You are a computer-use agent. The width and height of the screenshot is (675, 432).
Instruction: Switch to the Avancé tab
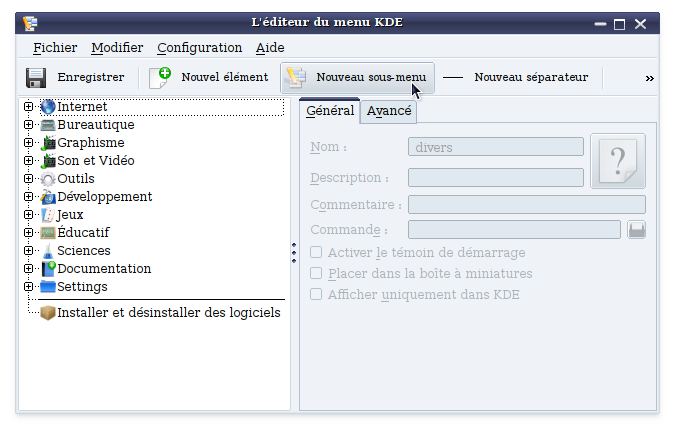click(389, 112)
